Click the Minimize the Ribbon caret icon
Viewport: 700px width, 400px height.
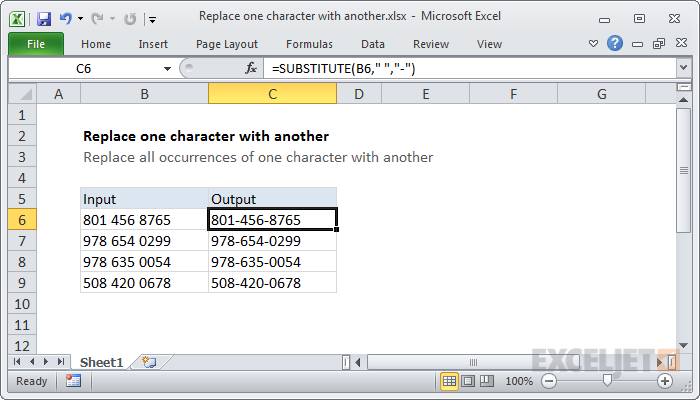pyautogui.click(x=593, y=44)
